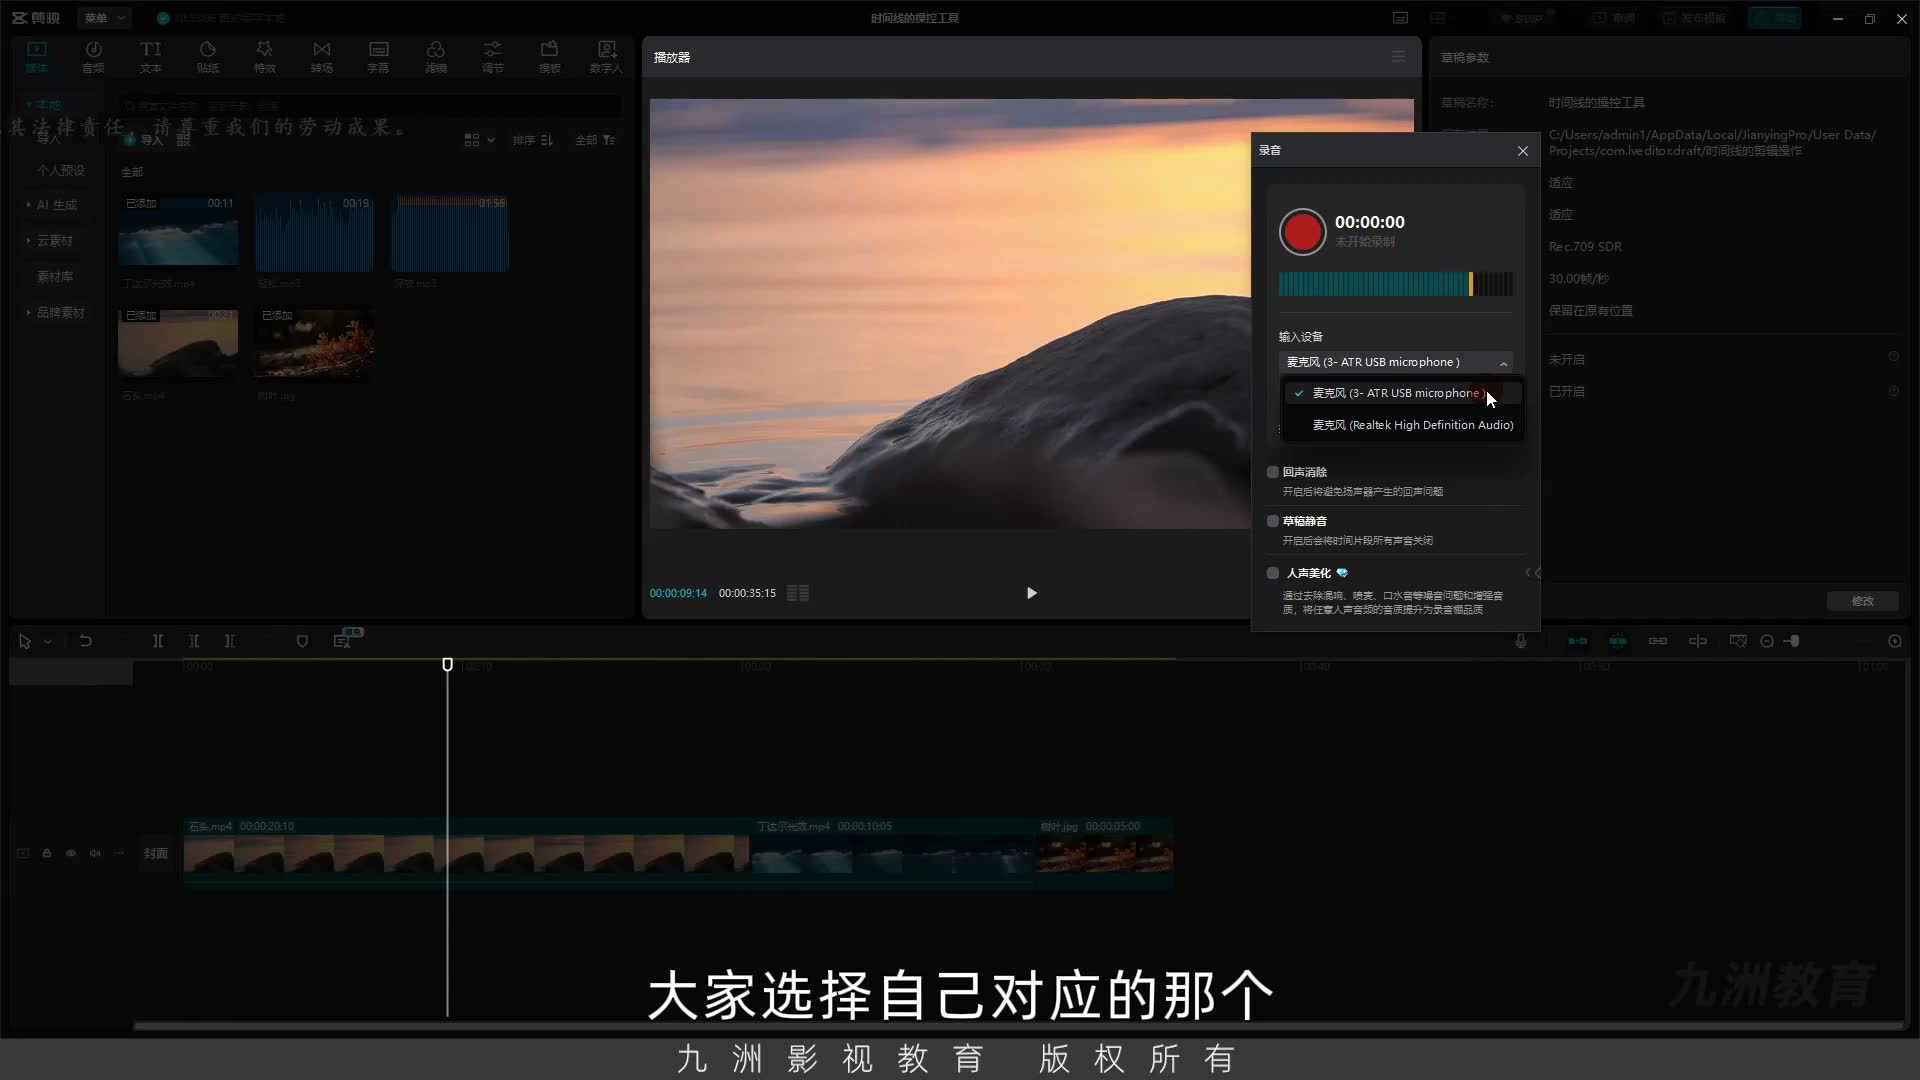The height and width of the screenshot is (1080, 1920).
Task: Click the timeline zoom slider handle
Action: click(x=1795, y=641)
